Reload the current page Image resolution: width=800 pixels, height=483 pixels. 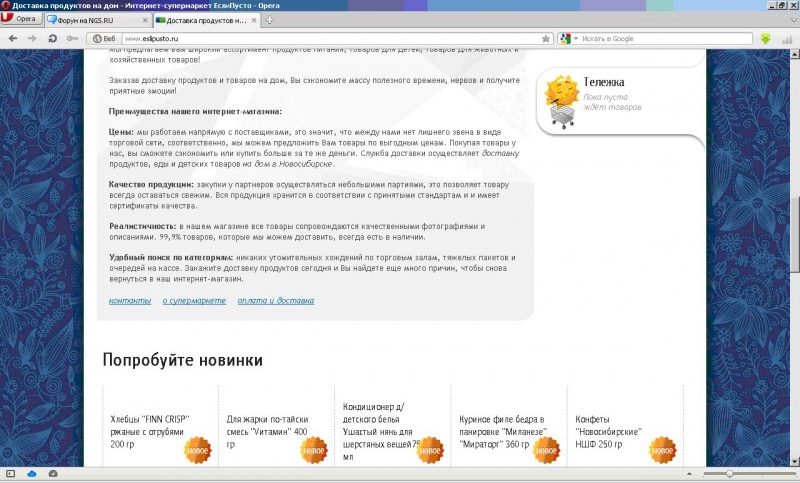point(52,38)
